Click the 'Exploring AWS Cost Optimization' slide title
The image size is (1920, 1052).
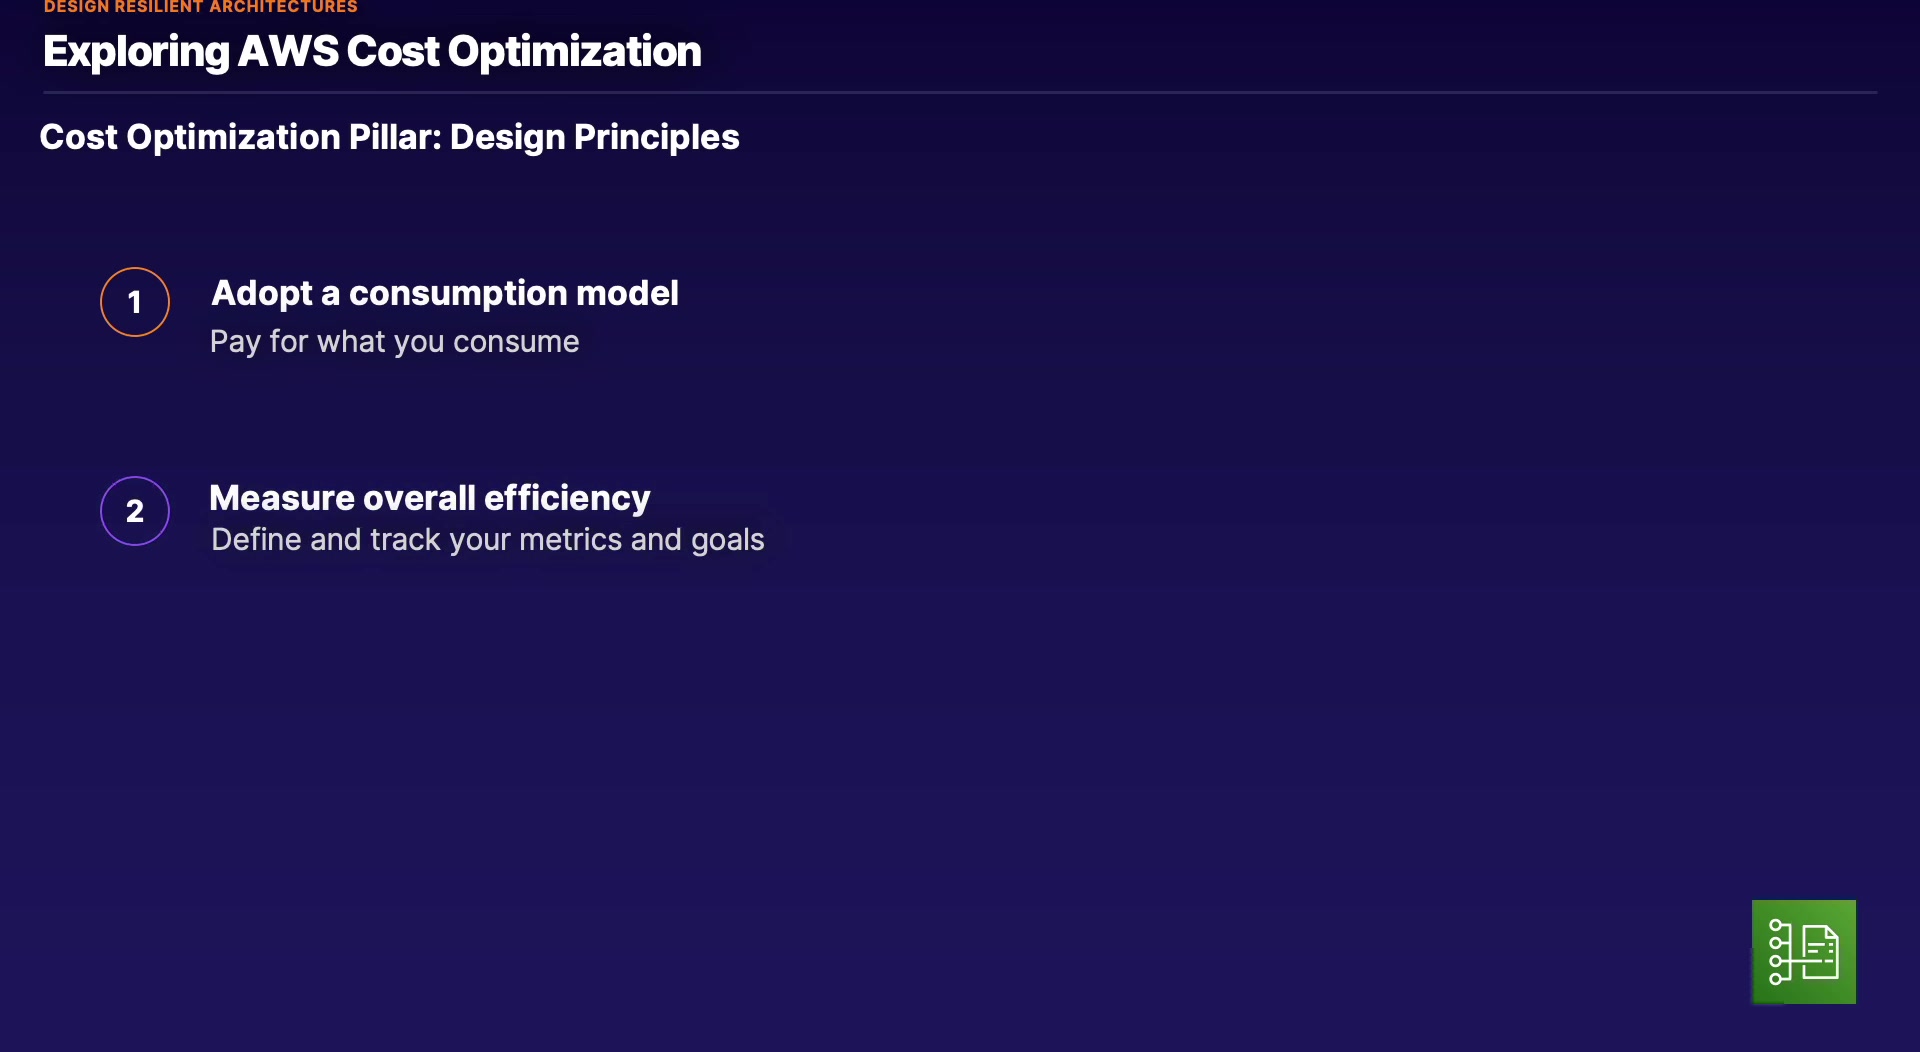coord(372,52)
